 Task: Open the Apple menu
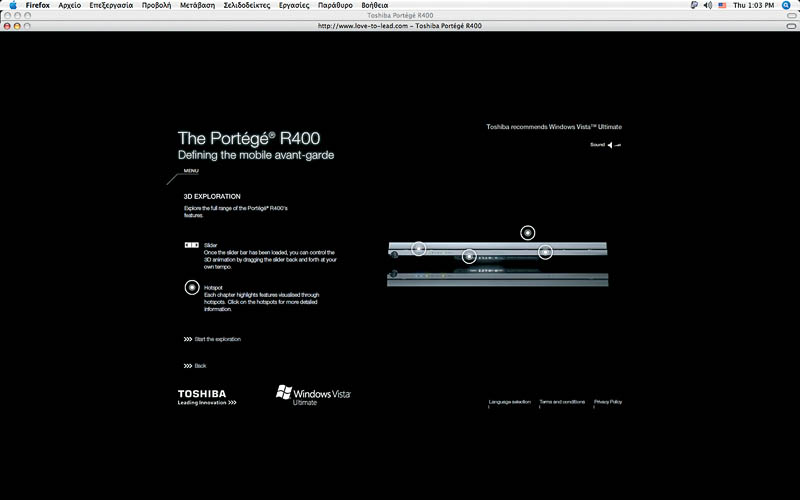tap(13, 5)
